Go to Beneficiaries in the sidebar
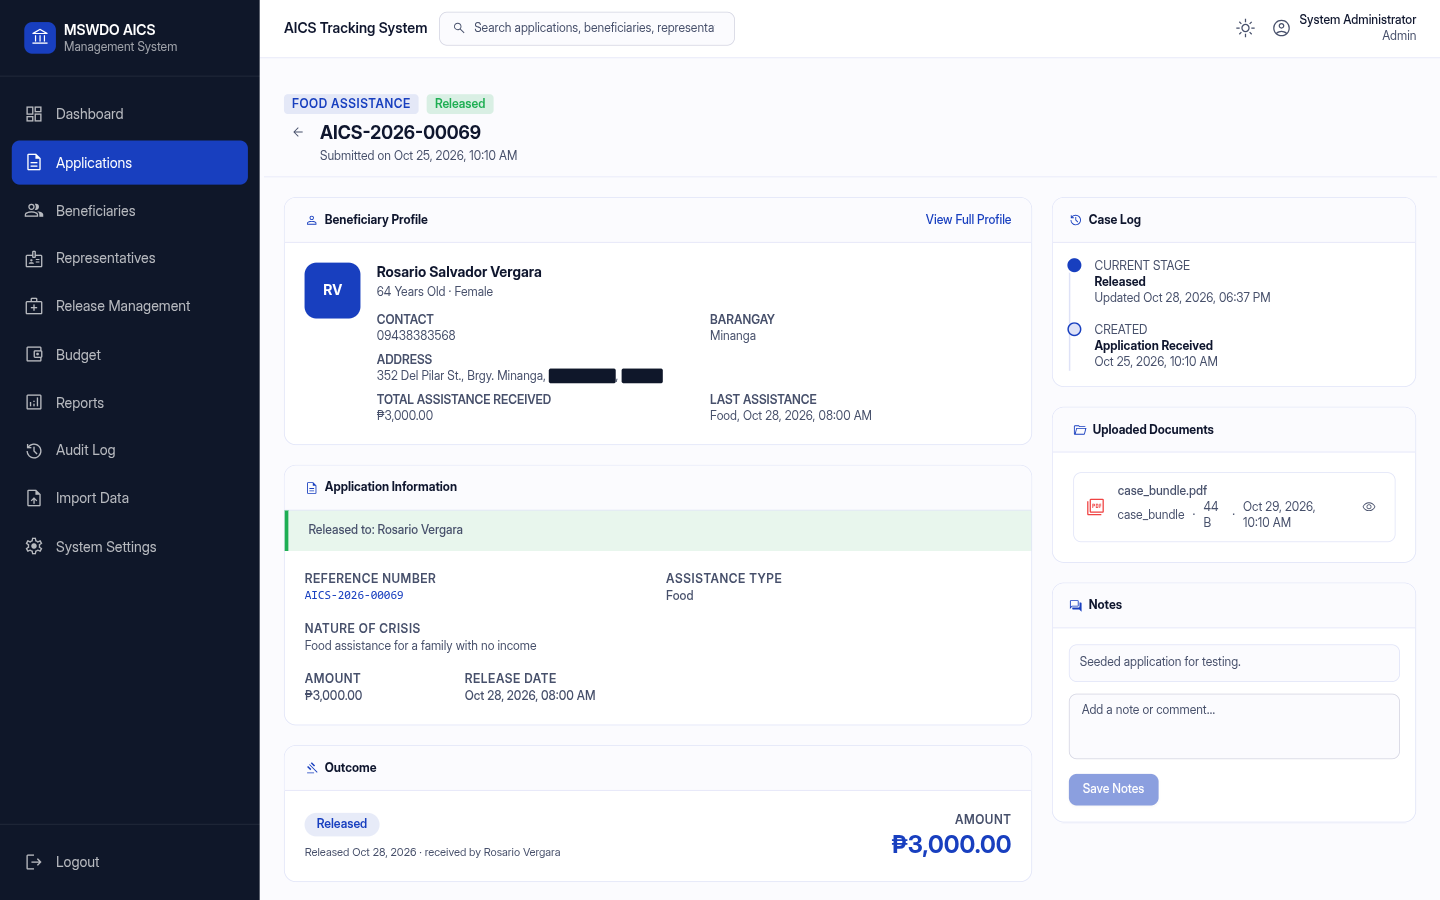This screenshot has width=1440, height=900. [x=130, y=211]
